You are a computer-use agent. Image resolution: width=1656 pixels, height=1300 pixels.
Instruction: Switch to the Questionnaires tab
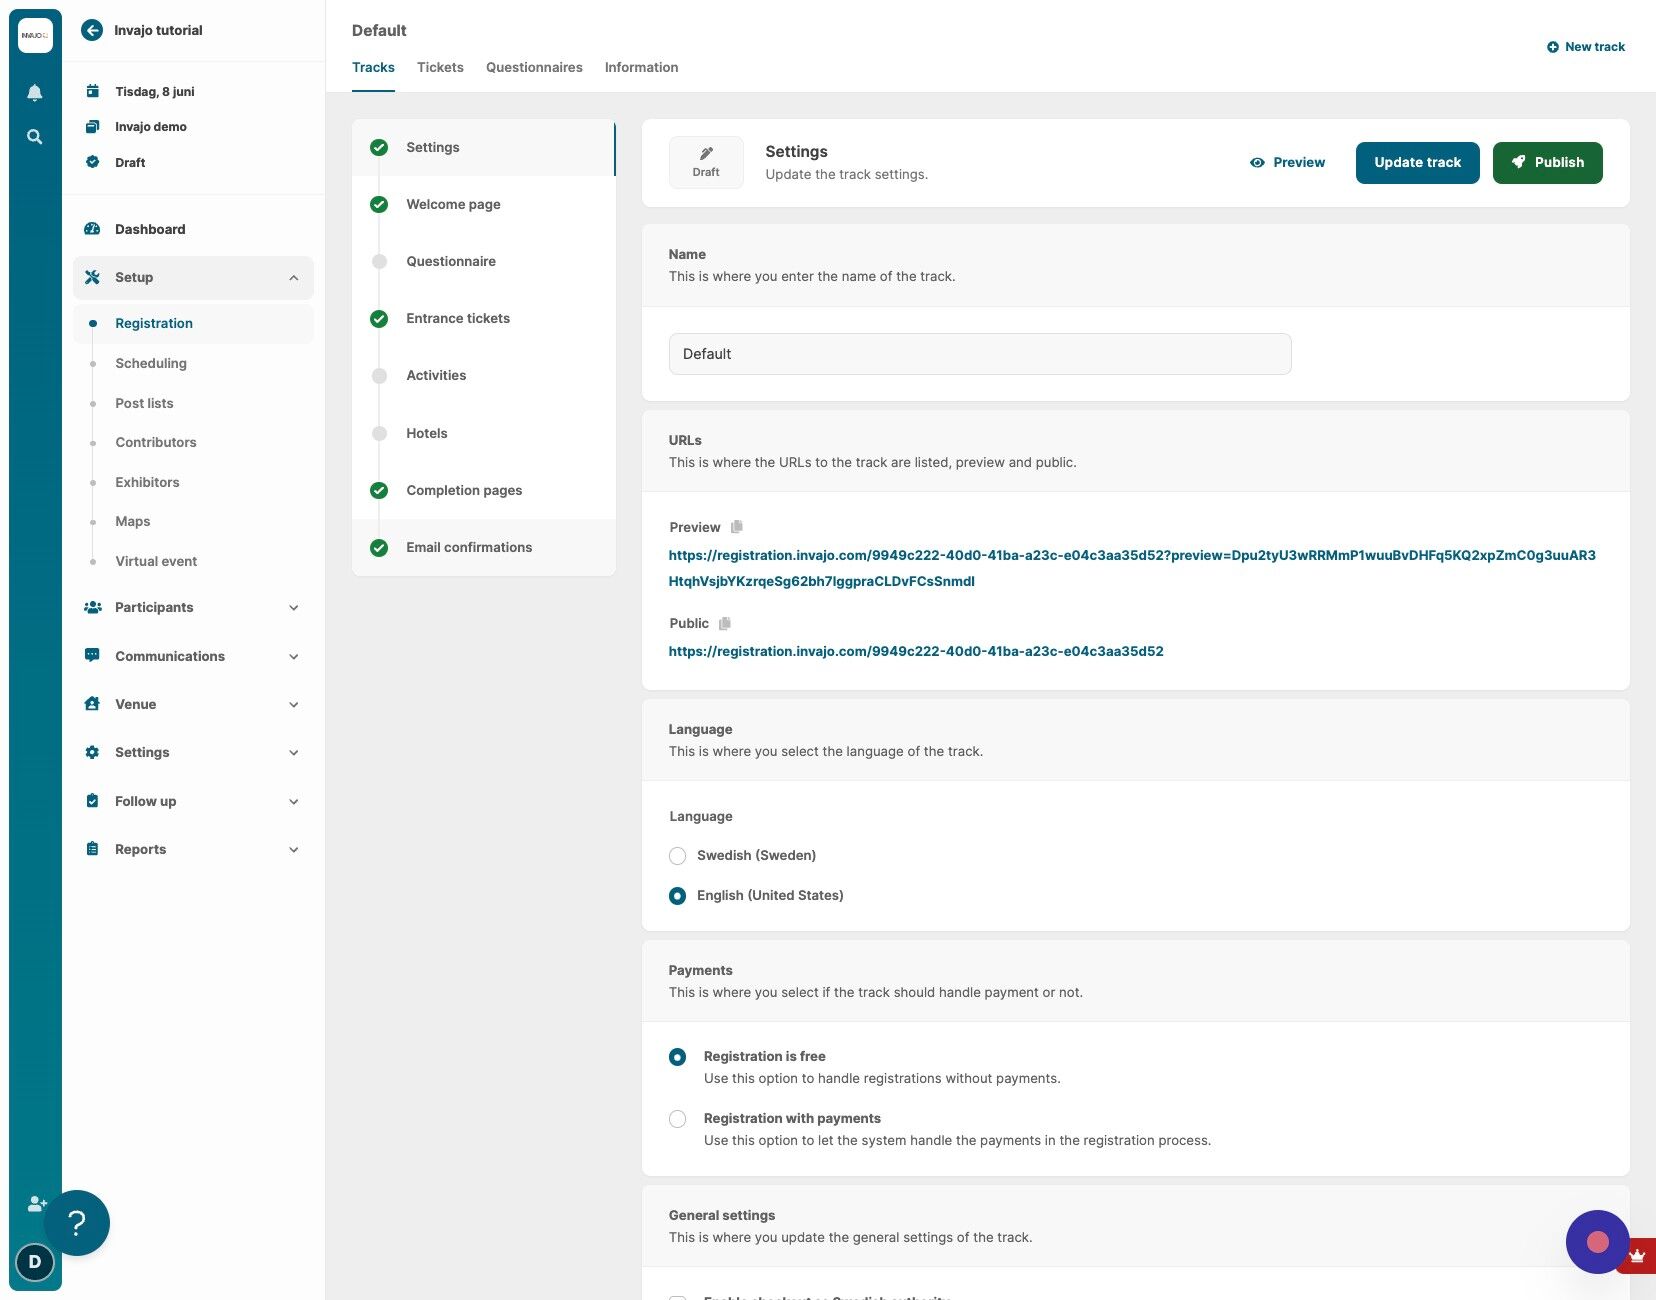coord(534,67)
